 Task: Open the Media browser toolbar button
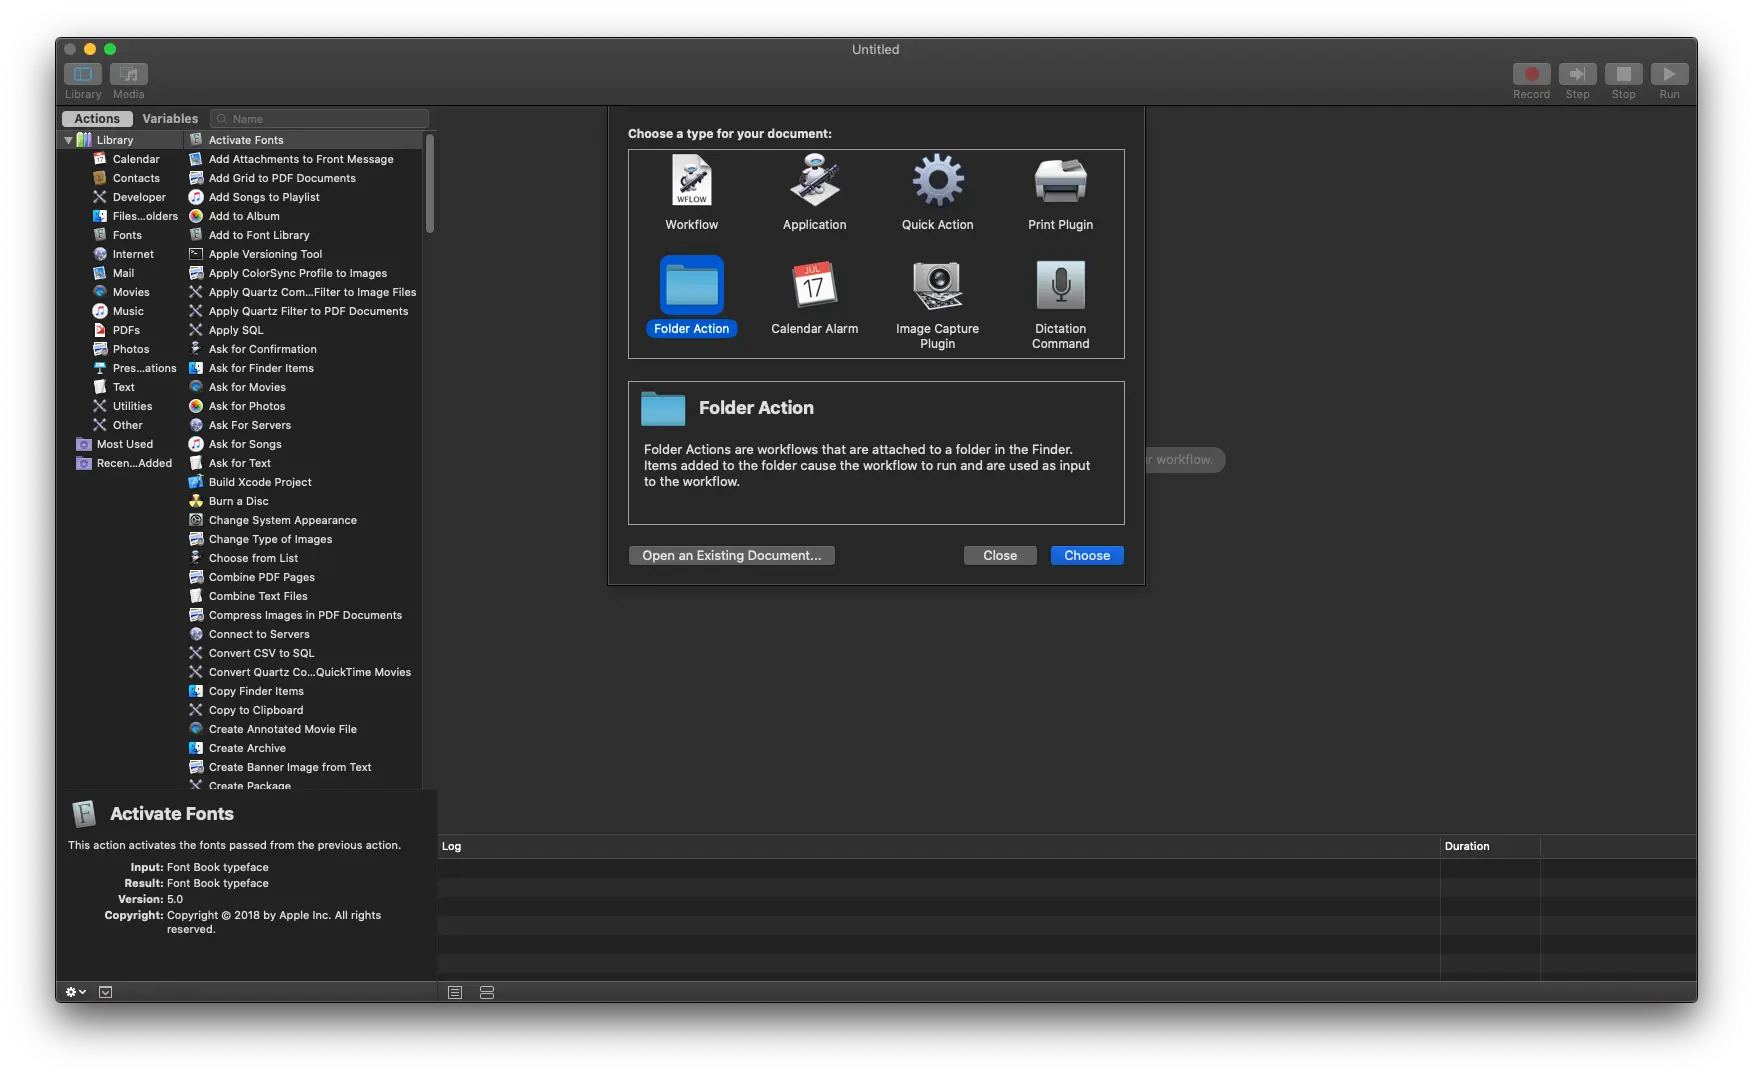coord(129,74)
